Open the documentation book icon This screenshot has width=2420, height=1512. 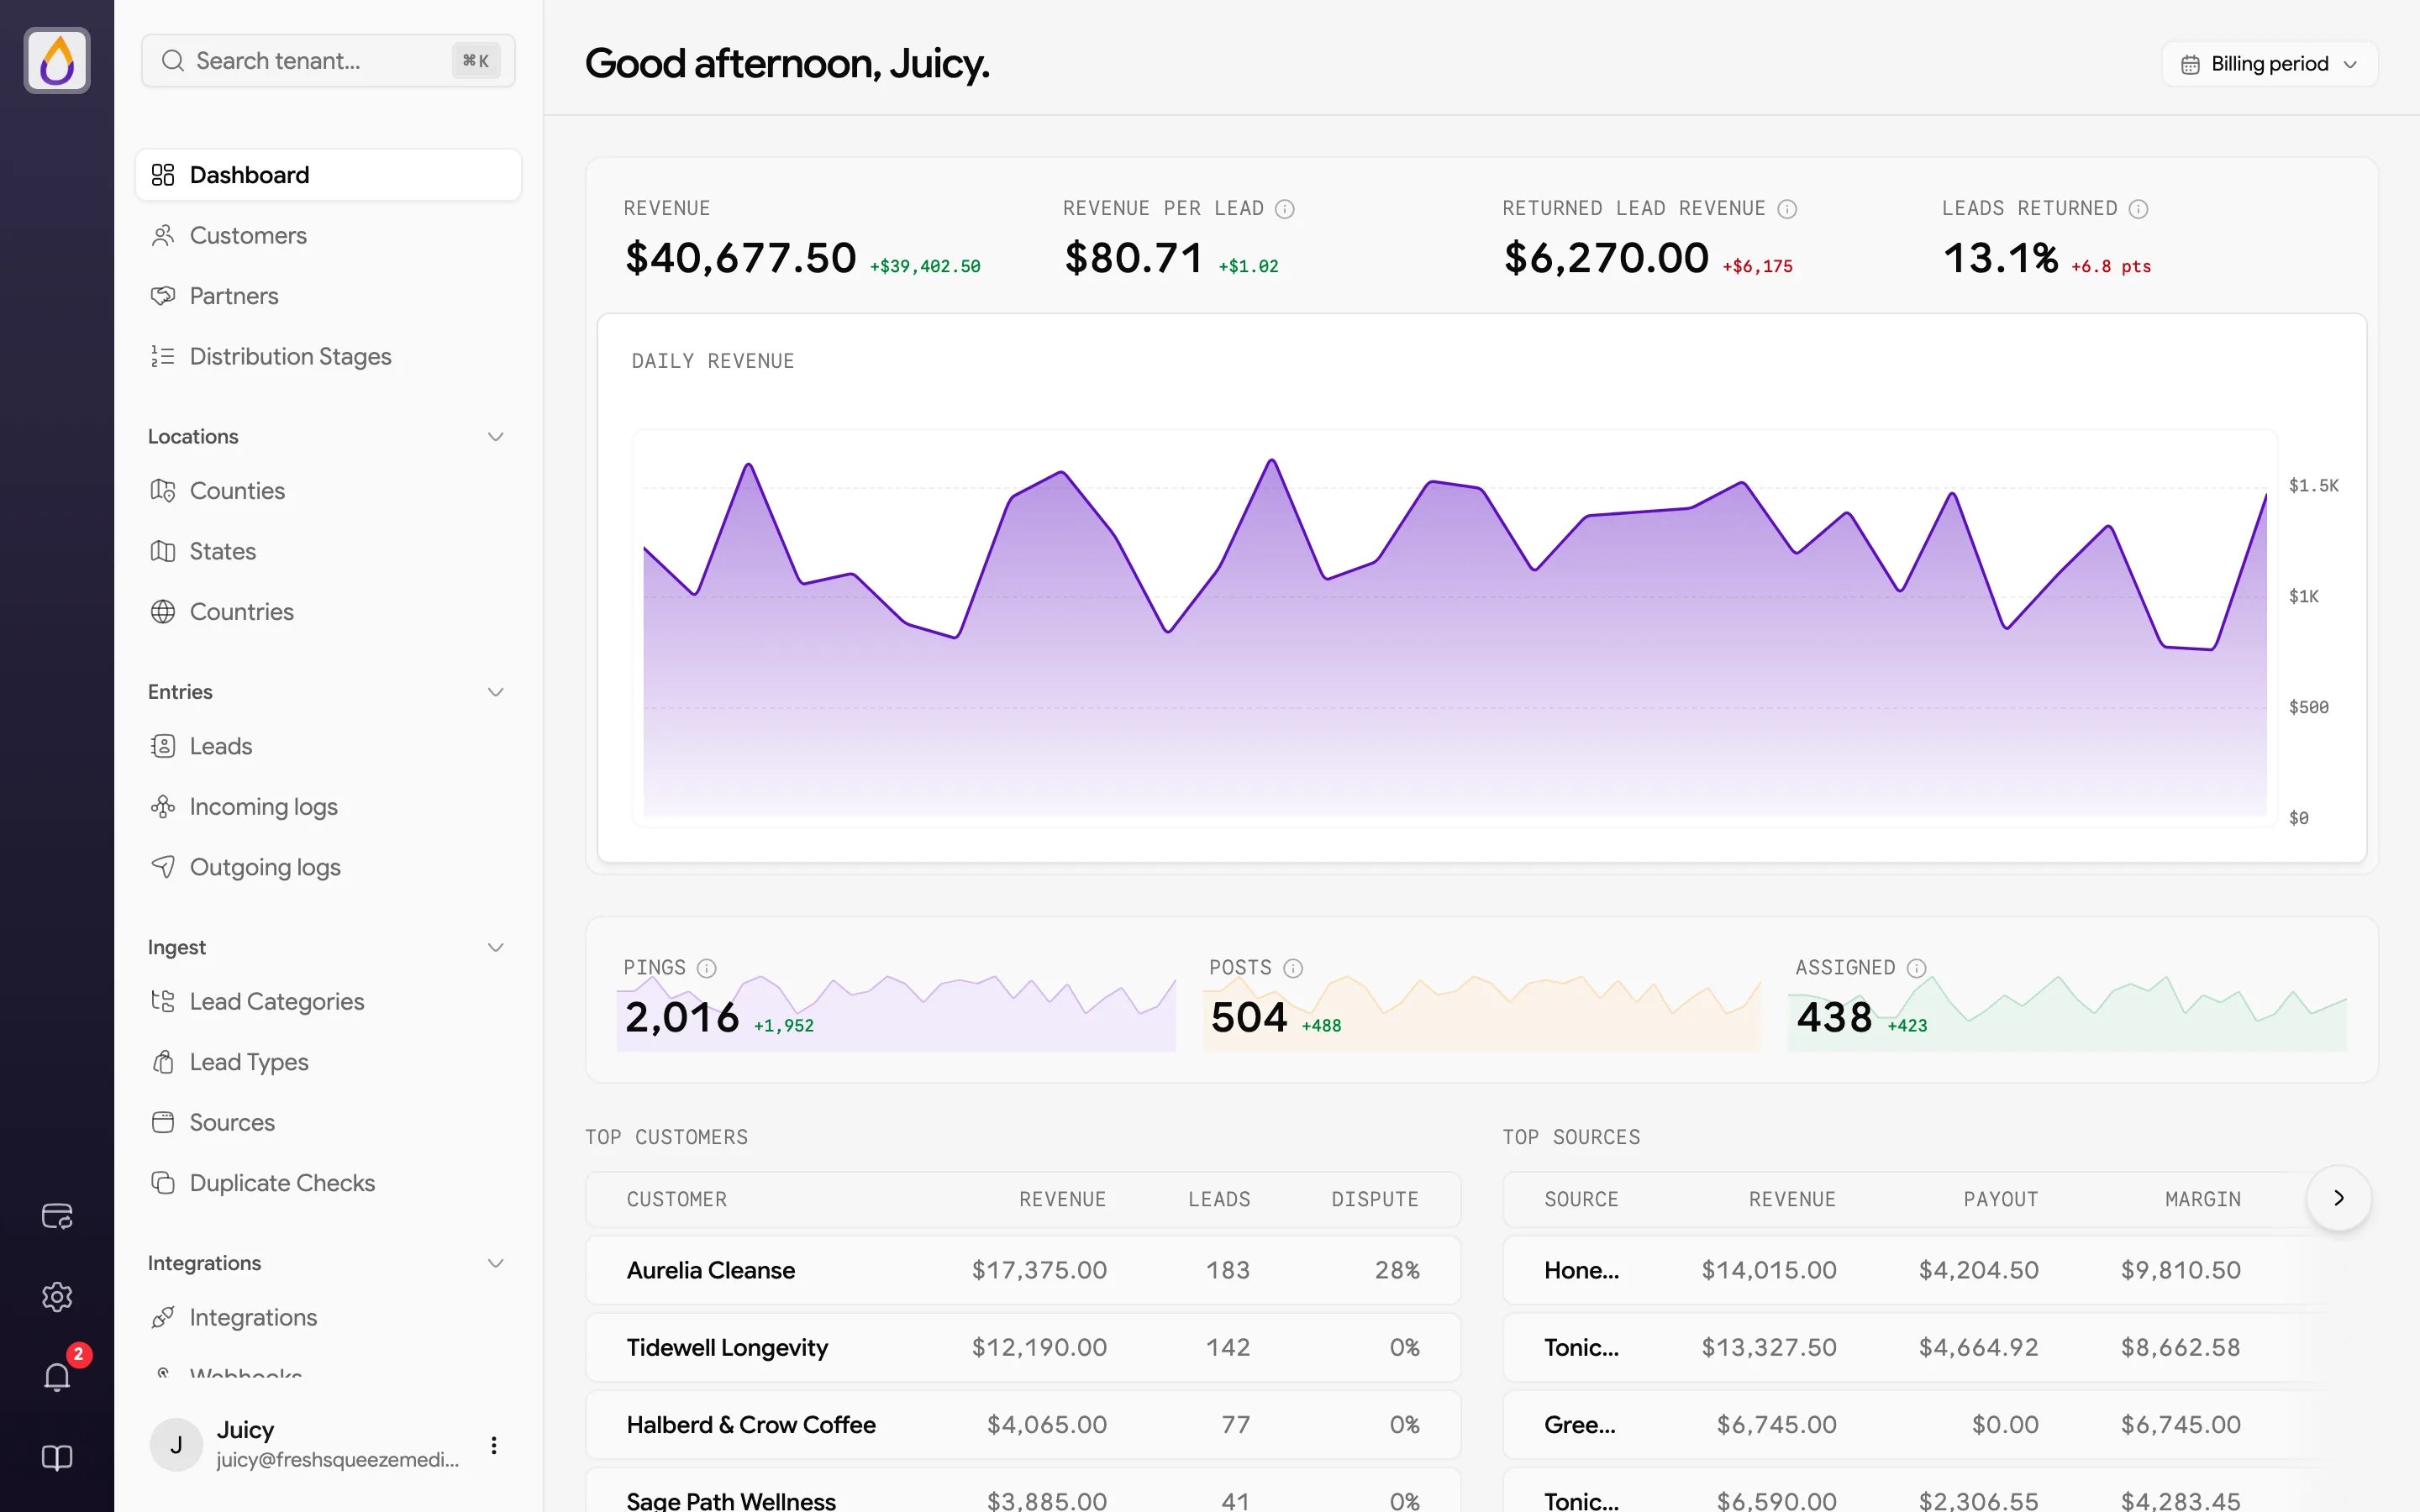tap(57, 1458)
